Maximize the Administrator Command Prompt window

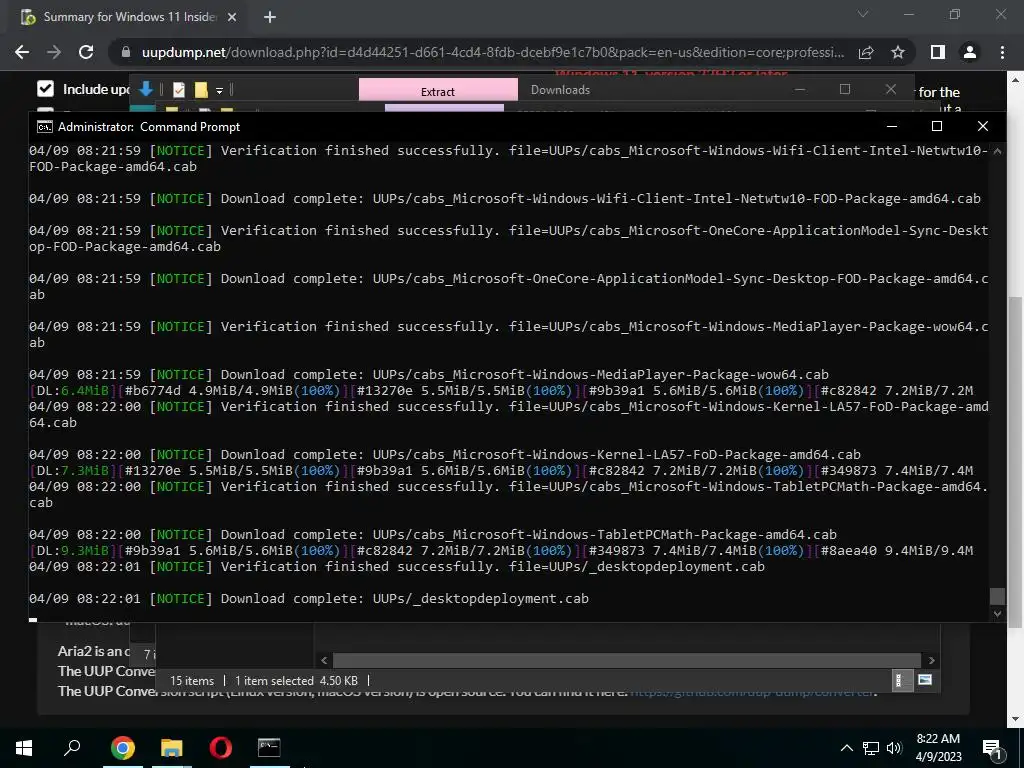(x=936, y=126)
